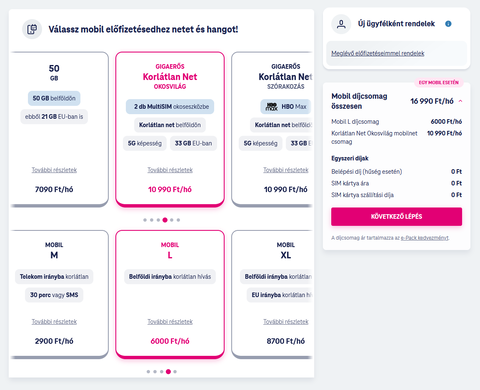The height and width of the screenshot is (390, 480).
Task: Jump to last dot of net package carousel
Action: click(178, 220)
